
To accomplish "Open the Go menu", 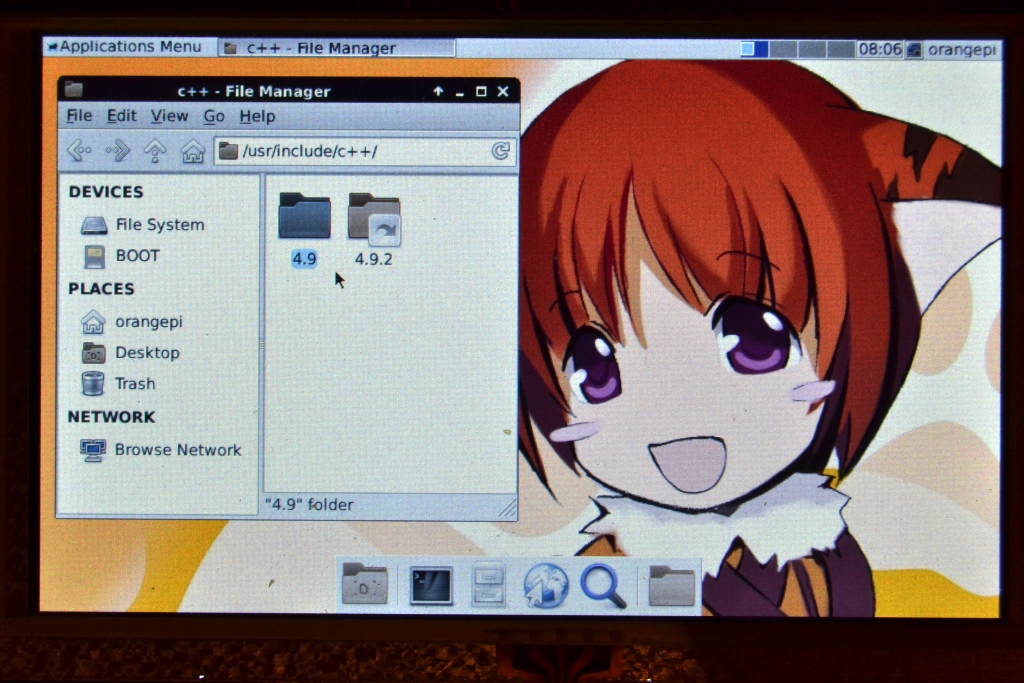I will 214,116.
